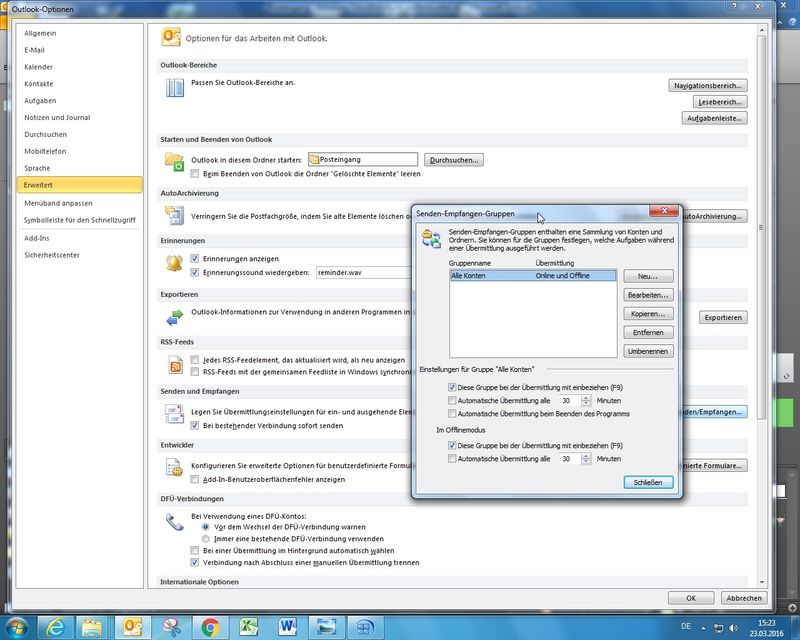Select 'Vor dem Wechsel der DFÜ-Verbindung warnen'
800x640 pixels.
pos(206,526)
